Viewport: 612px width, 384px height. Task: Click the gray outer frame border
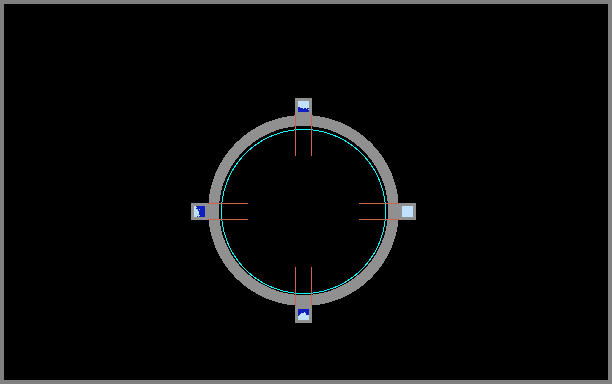(x=306, y=2)
